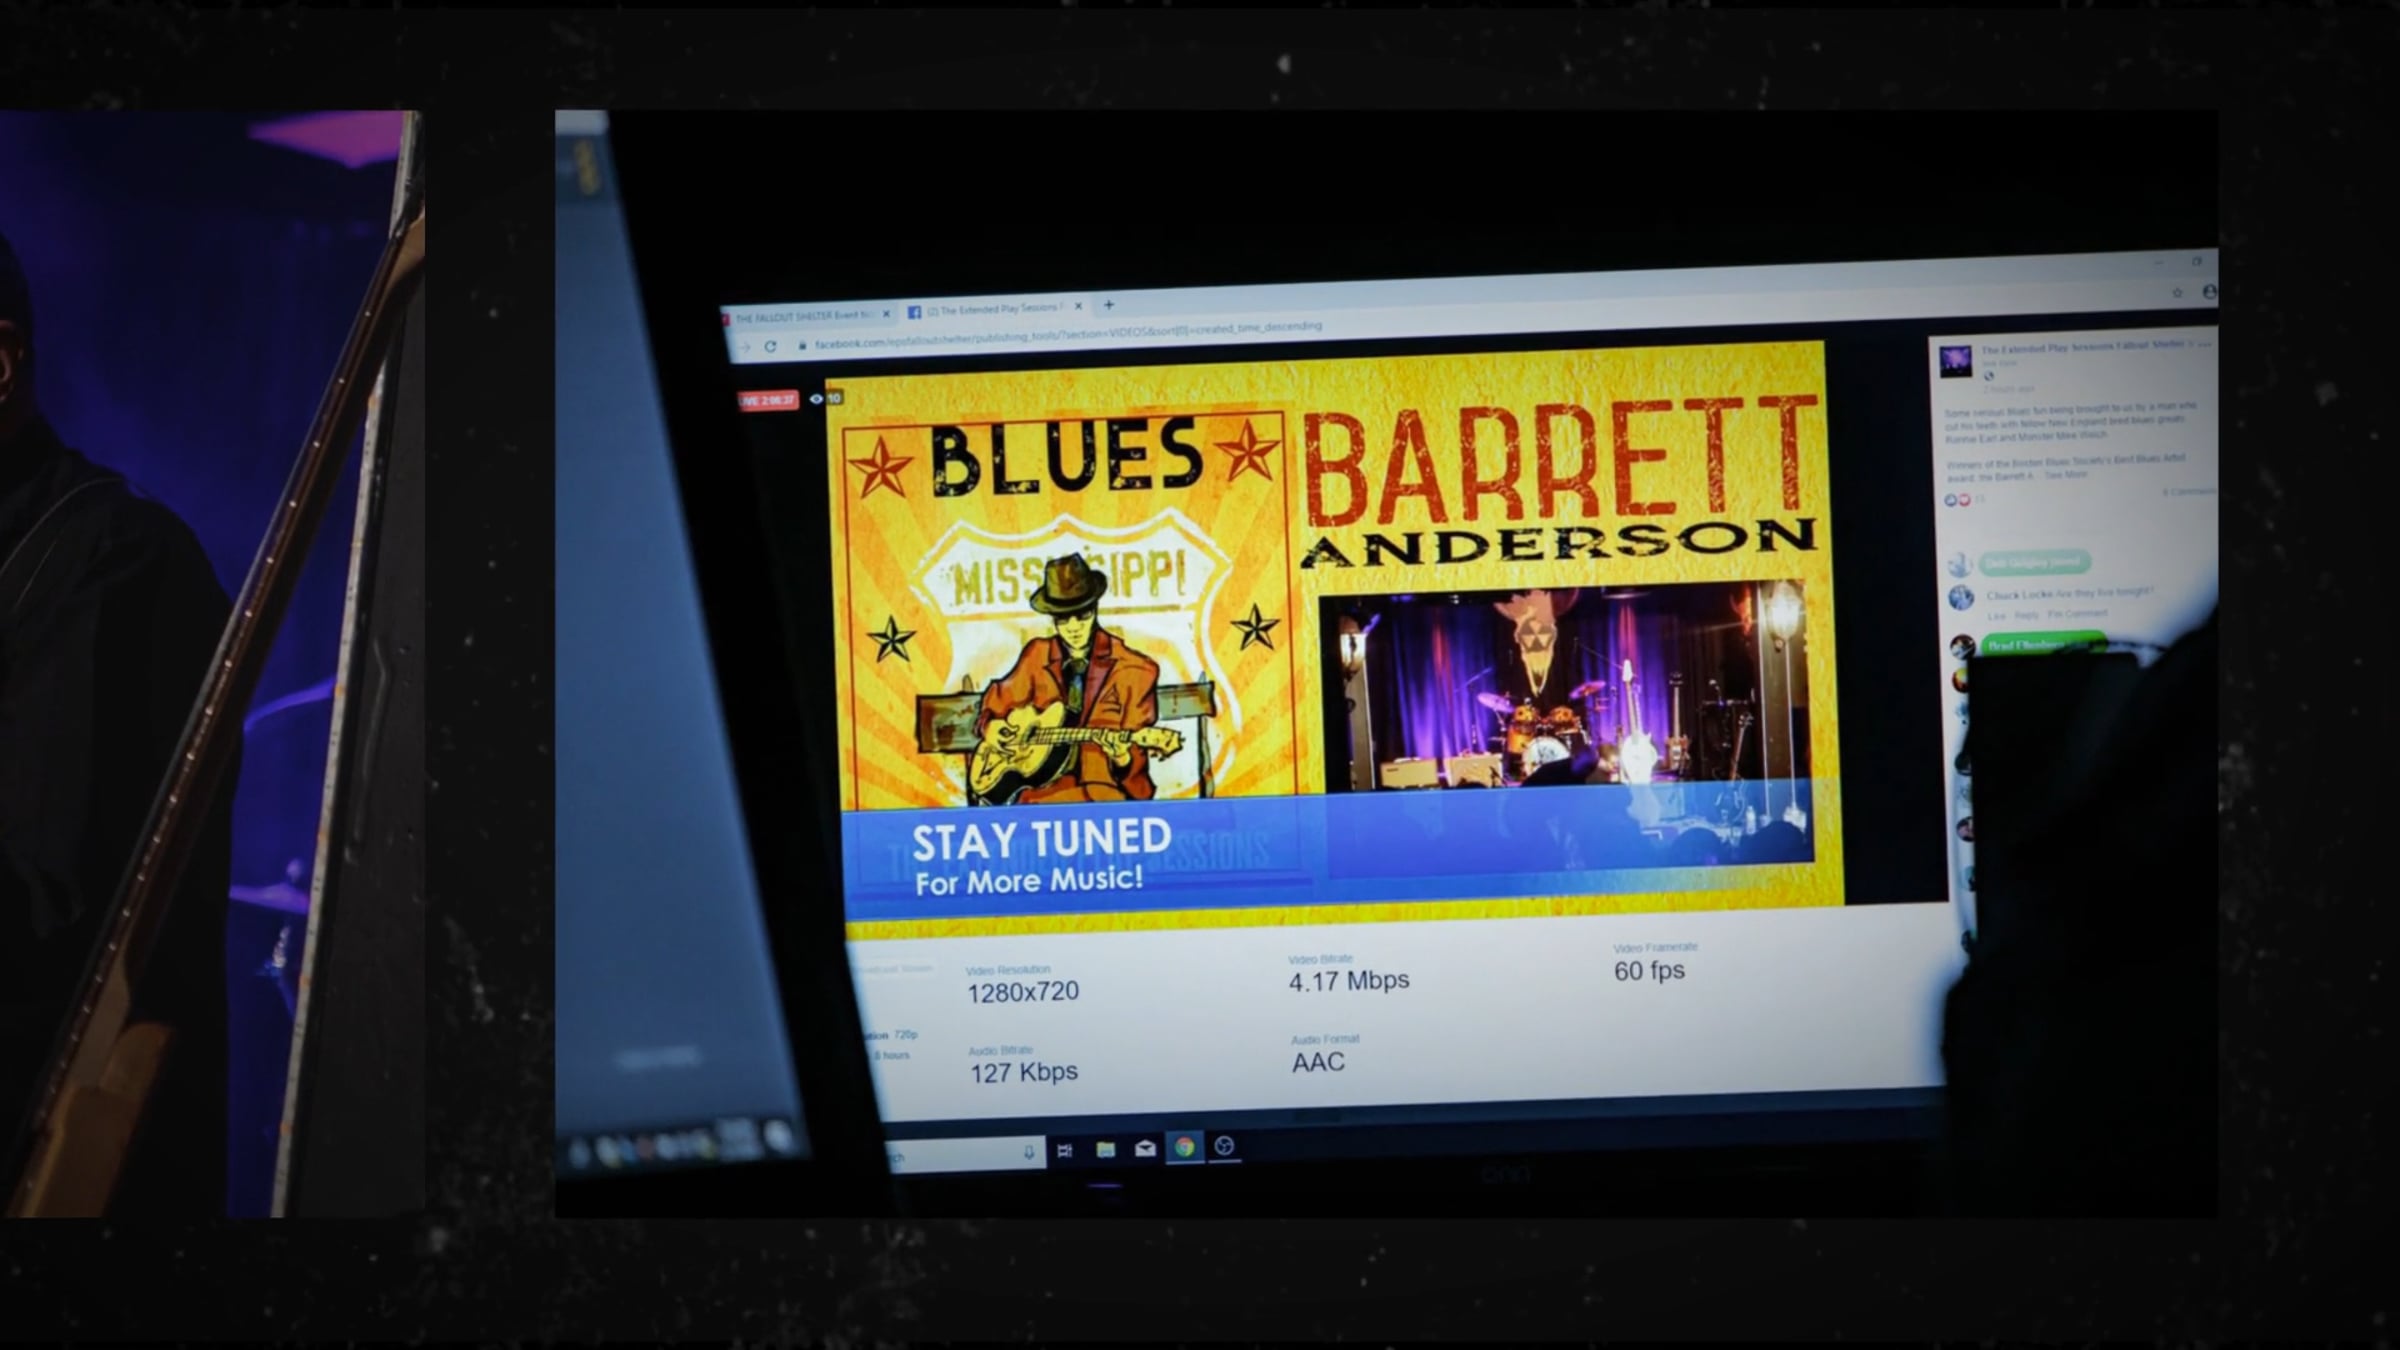Click the Chrome taskbar icon

coord(1184,1147)
